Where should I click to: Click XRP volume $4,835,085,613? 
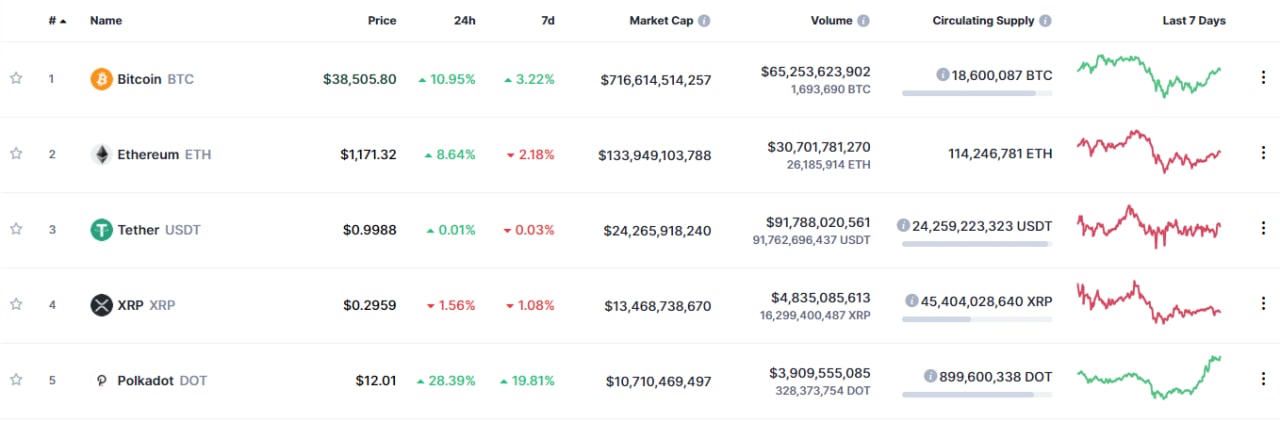pyautogui.click(x=820, y=297)
